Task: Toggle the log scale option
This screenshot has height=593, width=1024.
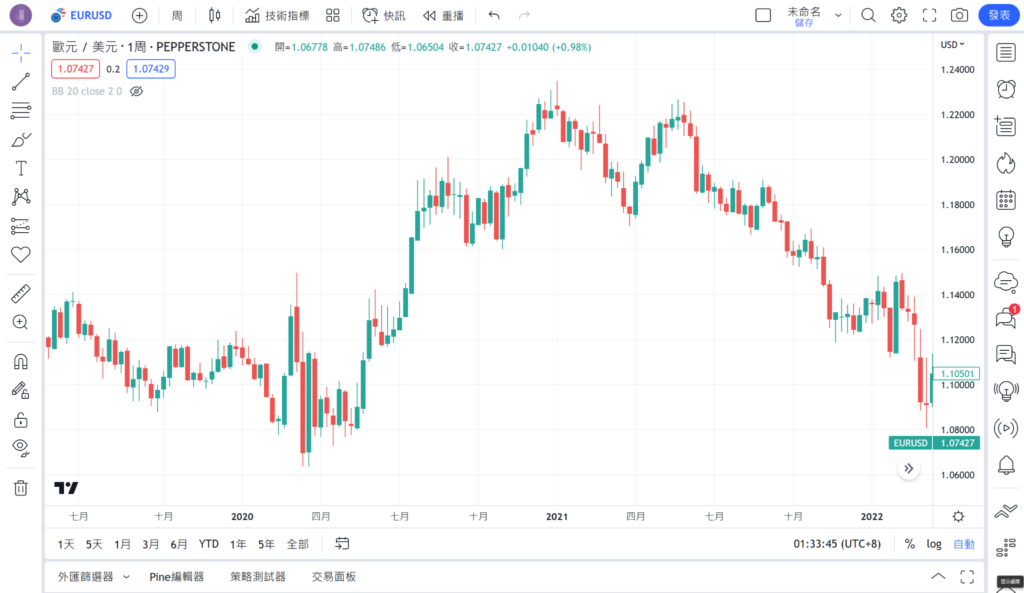Action: (x=934, y=544)
